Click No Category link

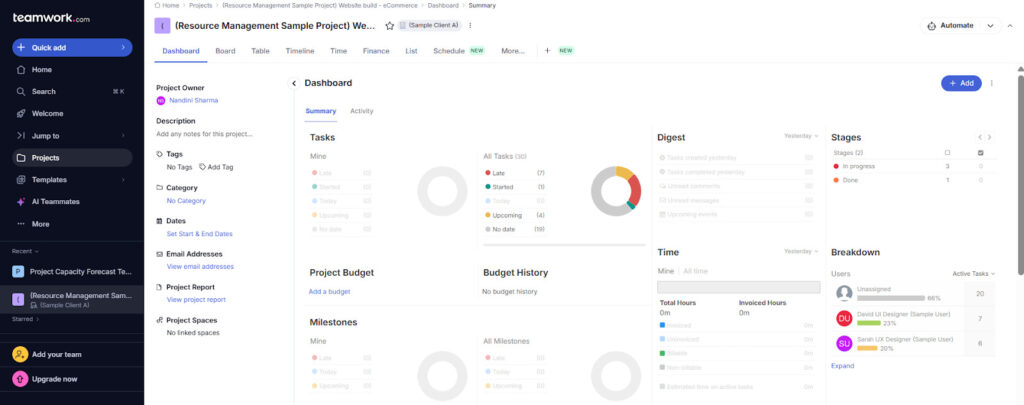(x=186, y=201)
